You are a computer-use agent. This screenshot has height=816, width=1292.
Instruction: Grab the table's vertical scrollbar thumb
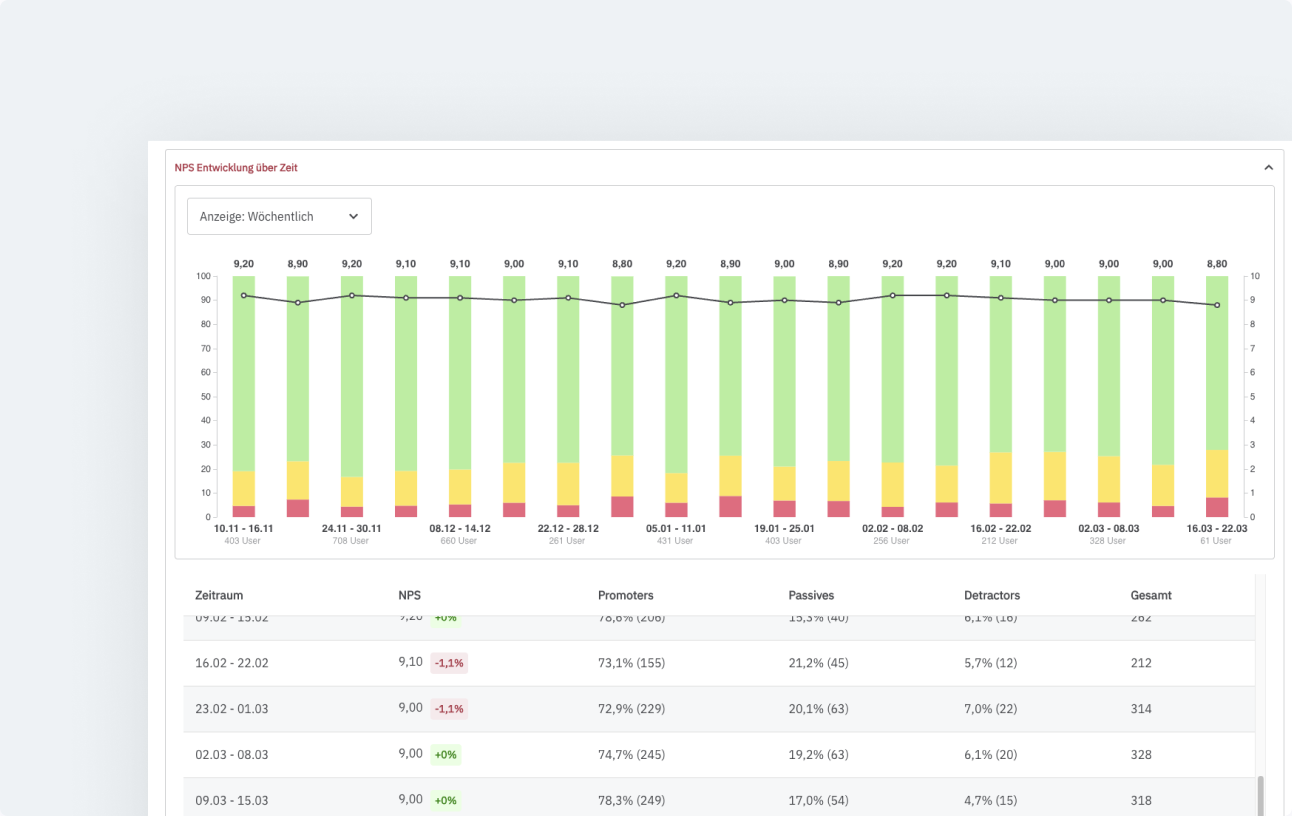[x=1259, y=795]
